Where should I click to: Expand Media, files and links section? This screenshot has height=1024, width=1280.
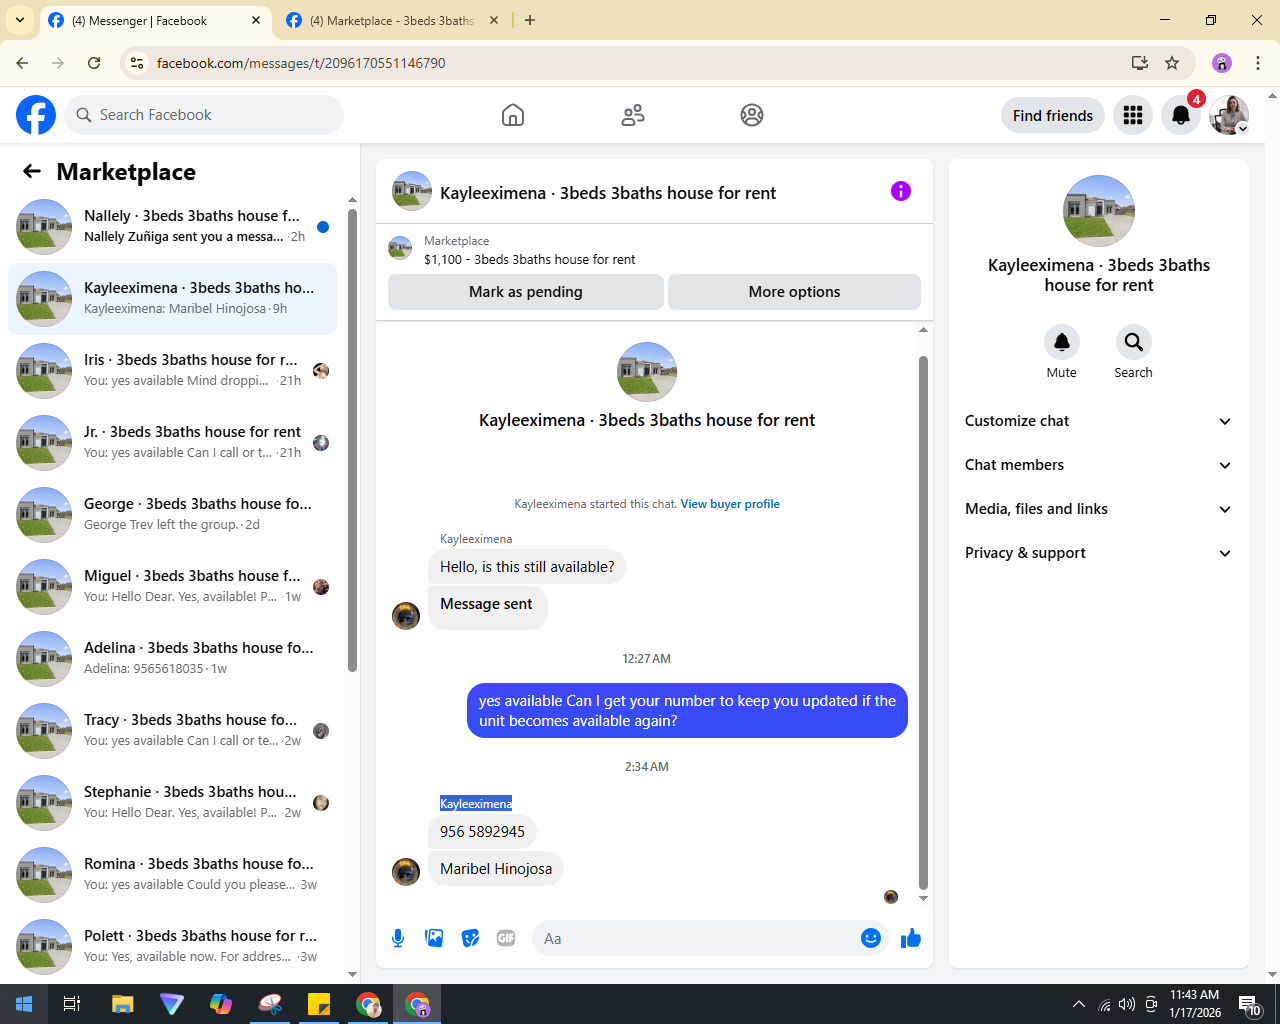pyautogui.click(x=1098, y=509)
